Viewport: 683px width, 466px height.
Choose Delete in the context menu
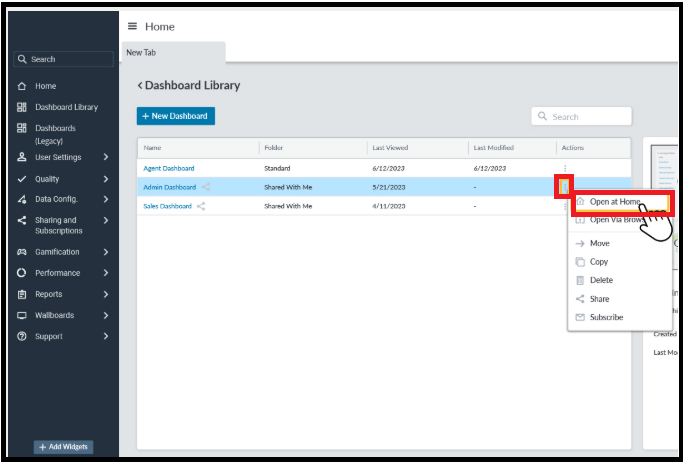click(x=620, y=280)
